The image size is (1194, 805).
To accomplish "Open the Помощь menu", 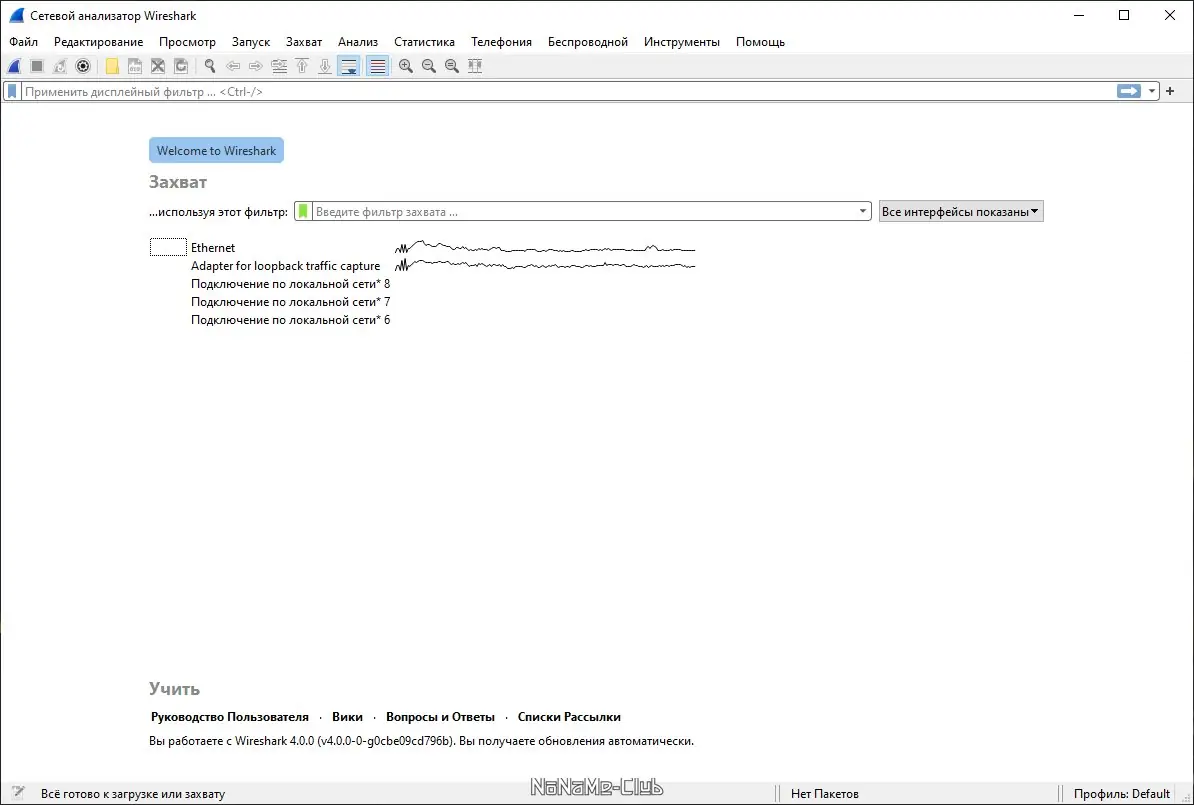I will point(760,42).
